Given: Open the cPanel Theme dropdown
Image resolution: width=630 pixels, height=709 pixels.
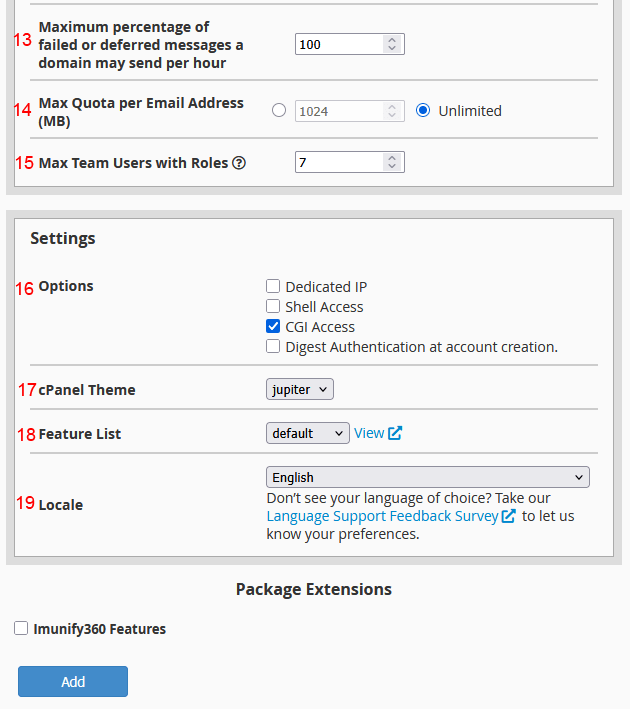Looking at the screenshot, I should [x=300, y=389].
